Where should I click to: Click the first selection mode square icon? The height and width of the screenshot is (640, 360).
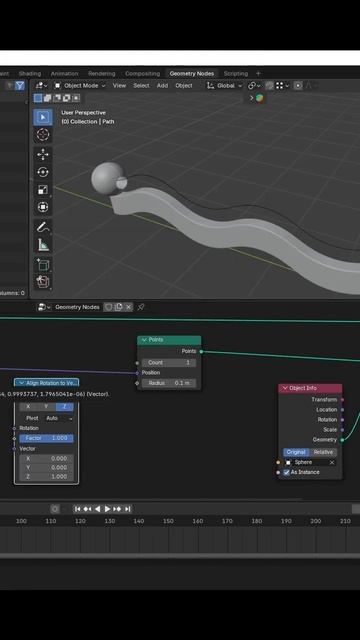pyautogui.click(x=38, y=98)
